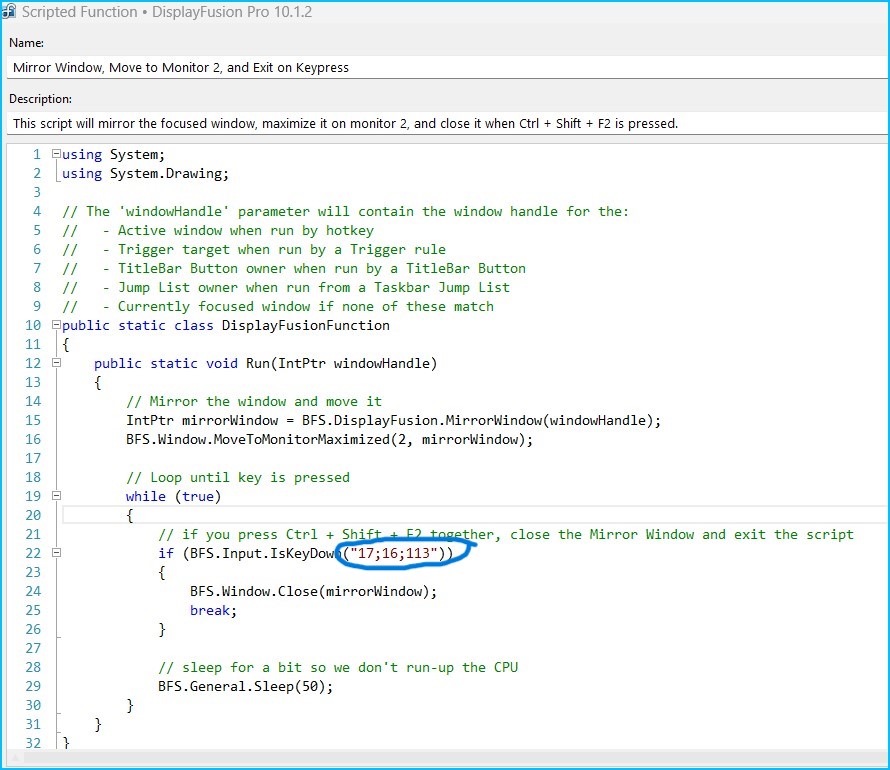890x770 pixels.
Task: Collapse the while (true) loop block
Action: (x=56, y=497)
